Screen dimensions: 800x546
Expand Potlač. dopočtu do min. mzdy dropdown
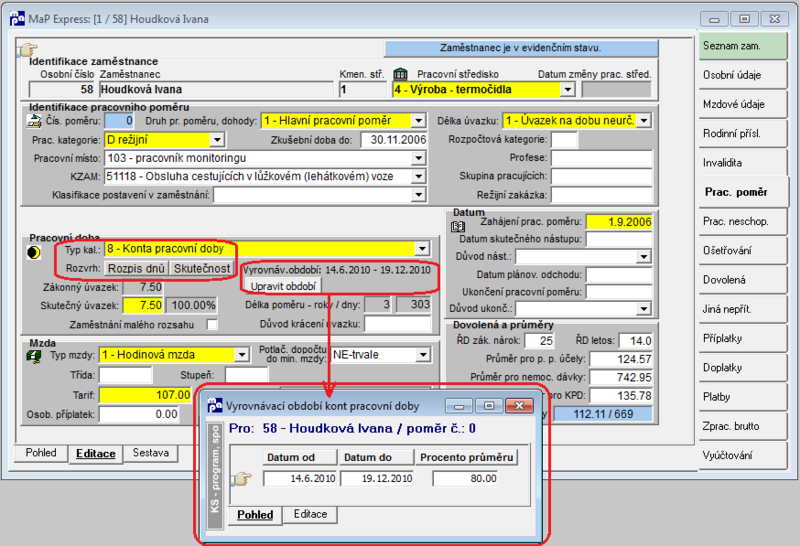[423, 355]
